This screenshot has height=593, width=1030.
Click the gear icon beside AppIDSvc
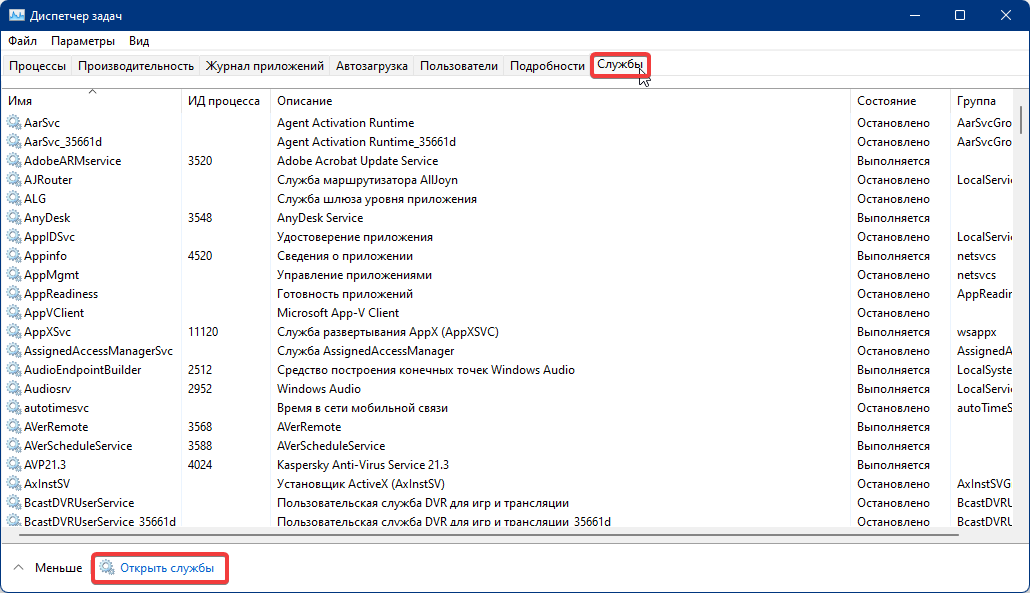click(14, 236)
